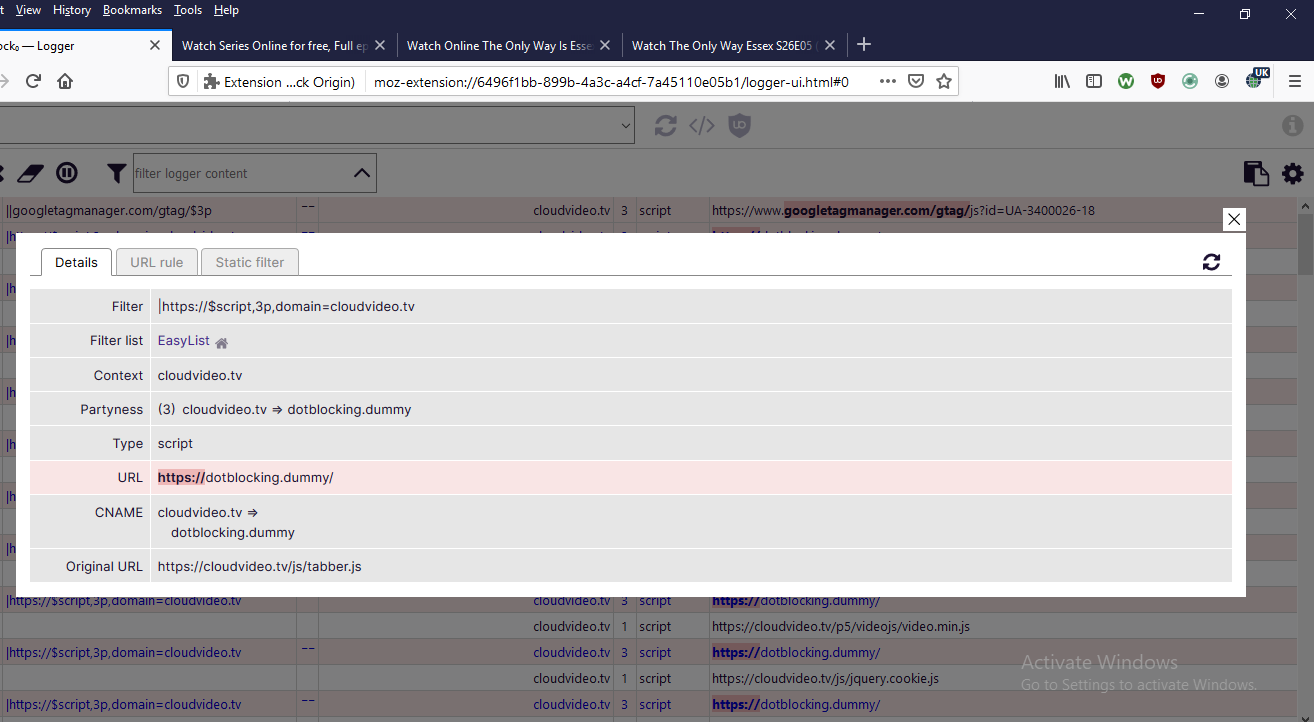Open uBlock Origin dashboard from the logger toolbar
Viewport: 1314px width, 722px height.
click(739, 125)
